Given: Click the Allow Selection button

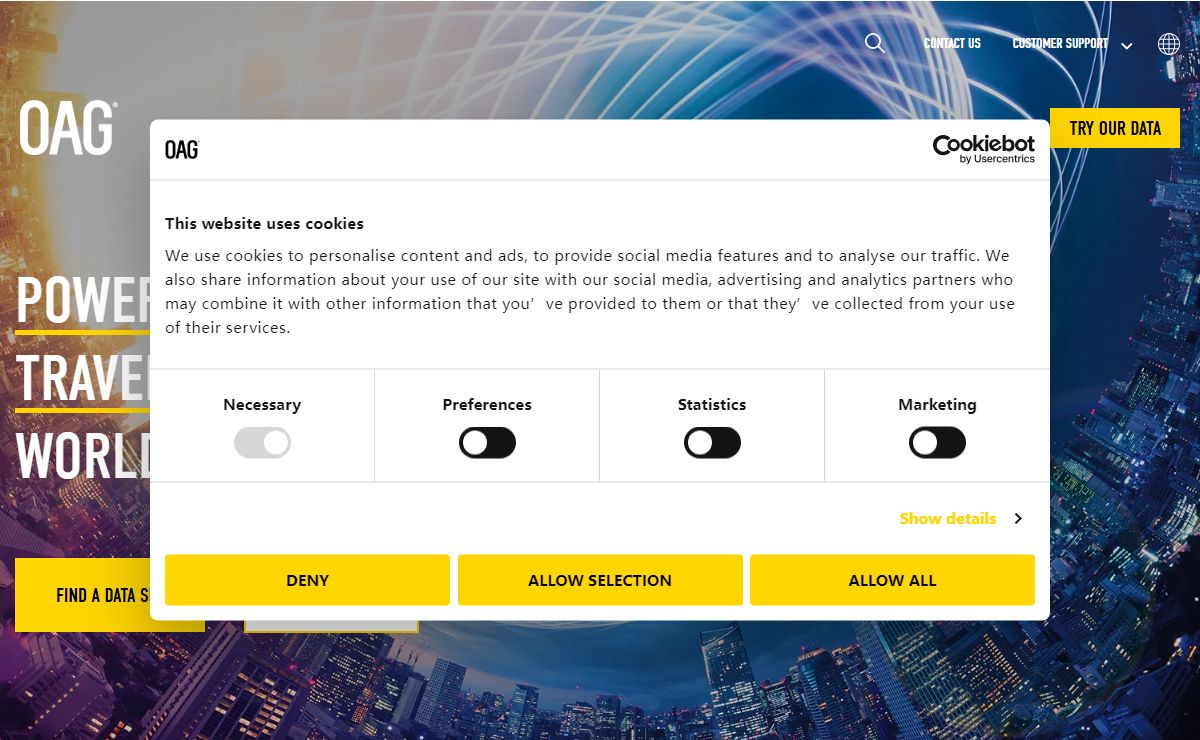Looking at the screenshot, I should point(600,580).
